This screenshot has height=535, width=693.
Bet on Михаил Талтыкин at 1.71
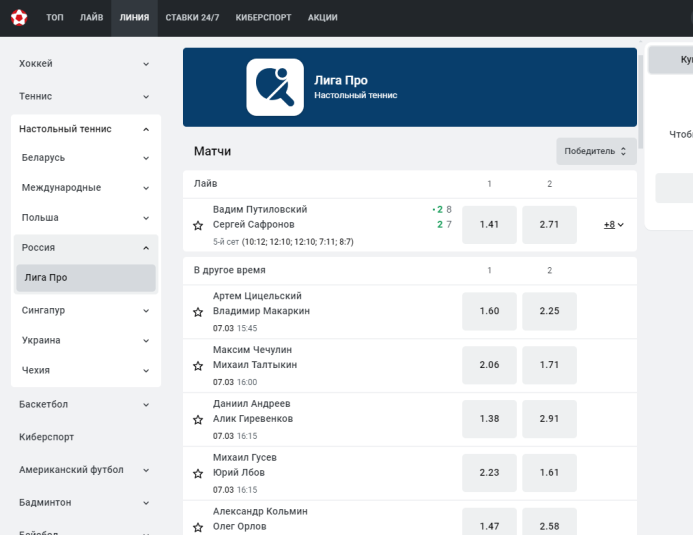pyautogui.click(x=549, y=365)
